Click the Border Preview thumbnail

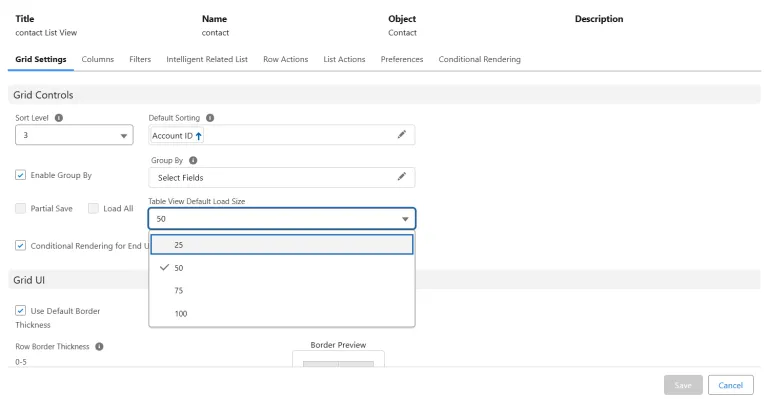[338, 359]
